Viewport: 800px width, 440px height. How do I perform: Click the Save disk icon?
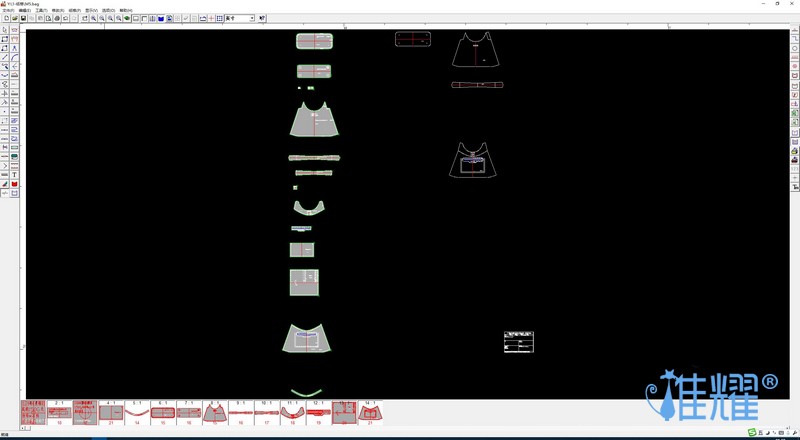23,18
